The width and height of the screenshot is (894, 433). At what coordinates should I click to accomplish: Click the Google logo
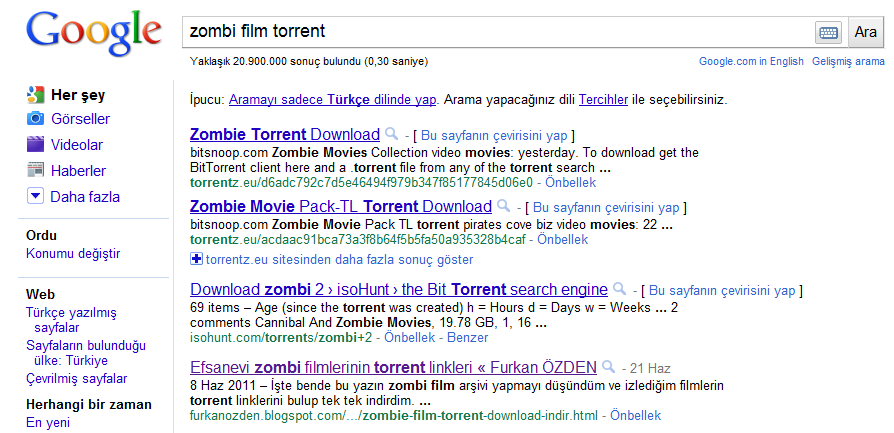[x=94, y=34]
